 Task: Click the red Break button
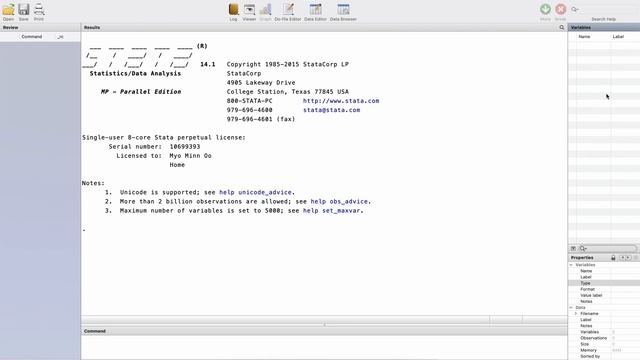click(560, 9)
